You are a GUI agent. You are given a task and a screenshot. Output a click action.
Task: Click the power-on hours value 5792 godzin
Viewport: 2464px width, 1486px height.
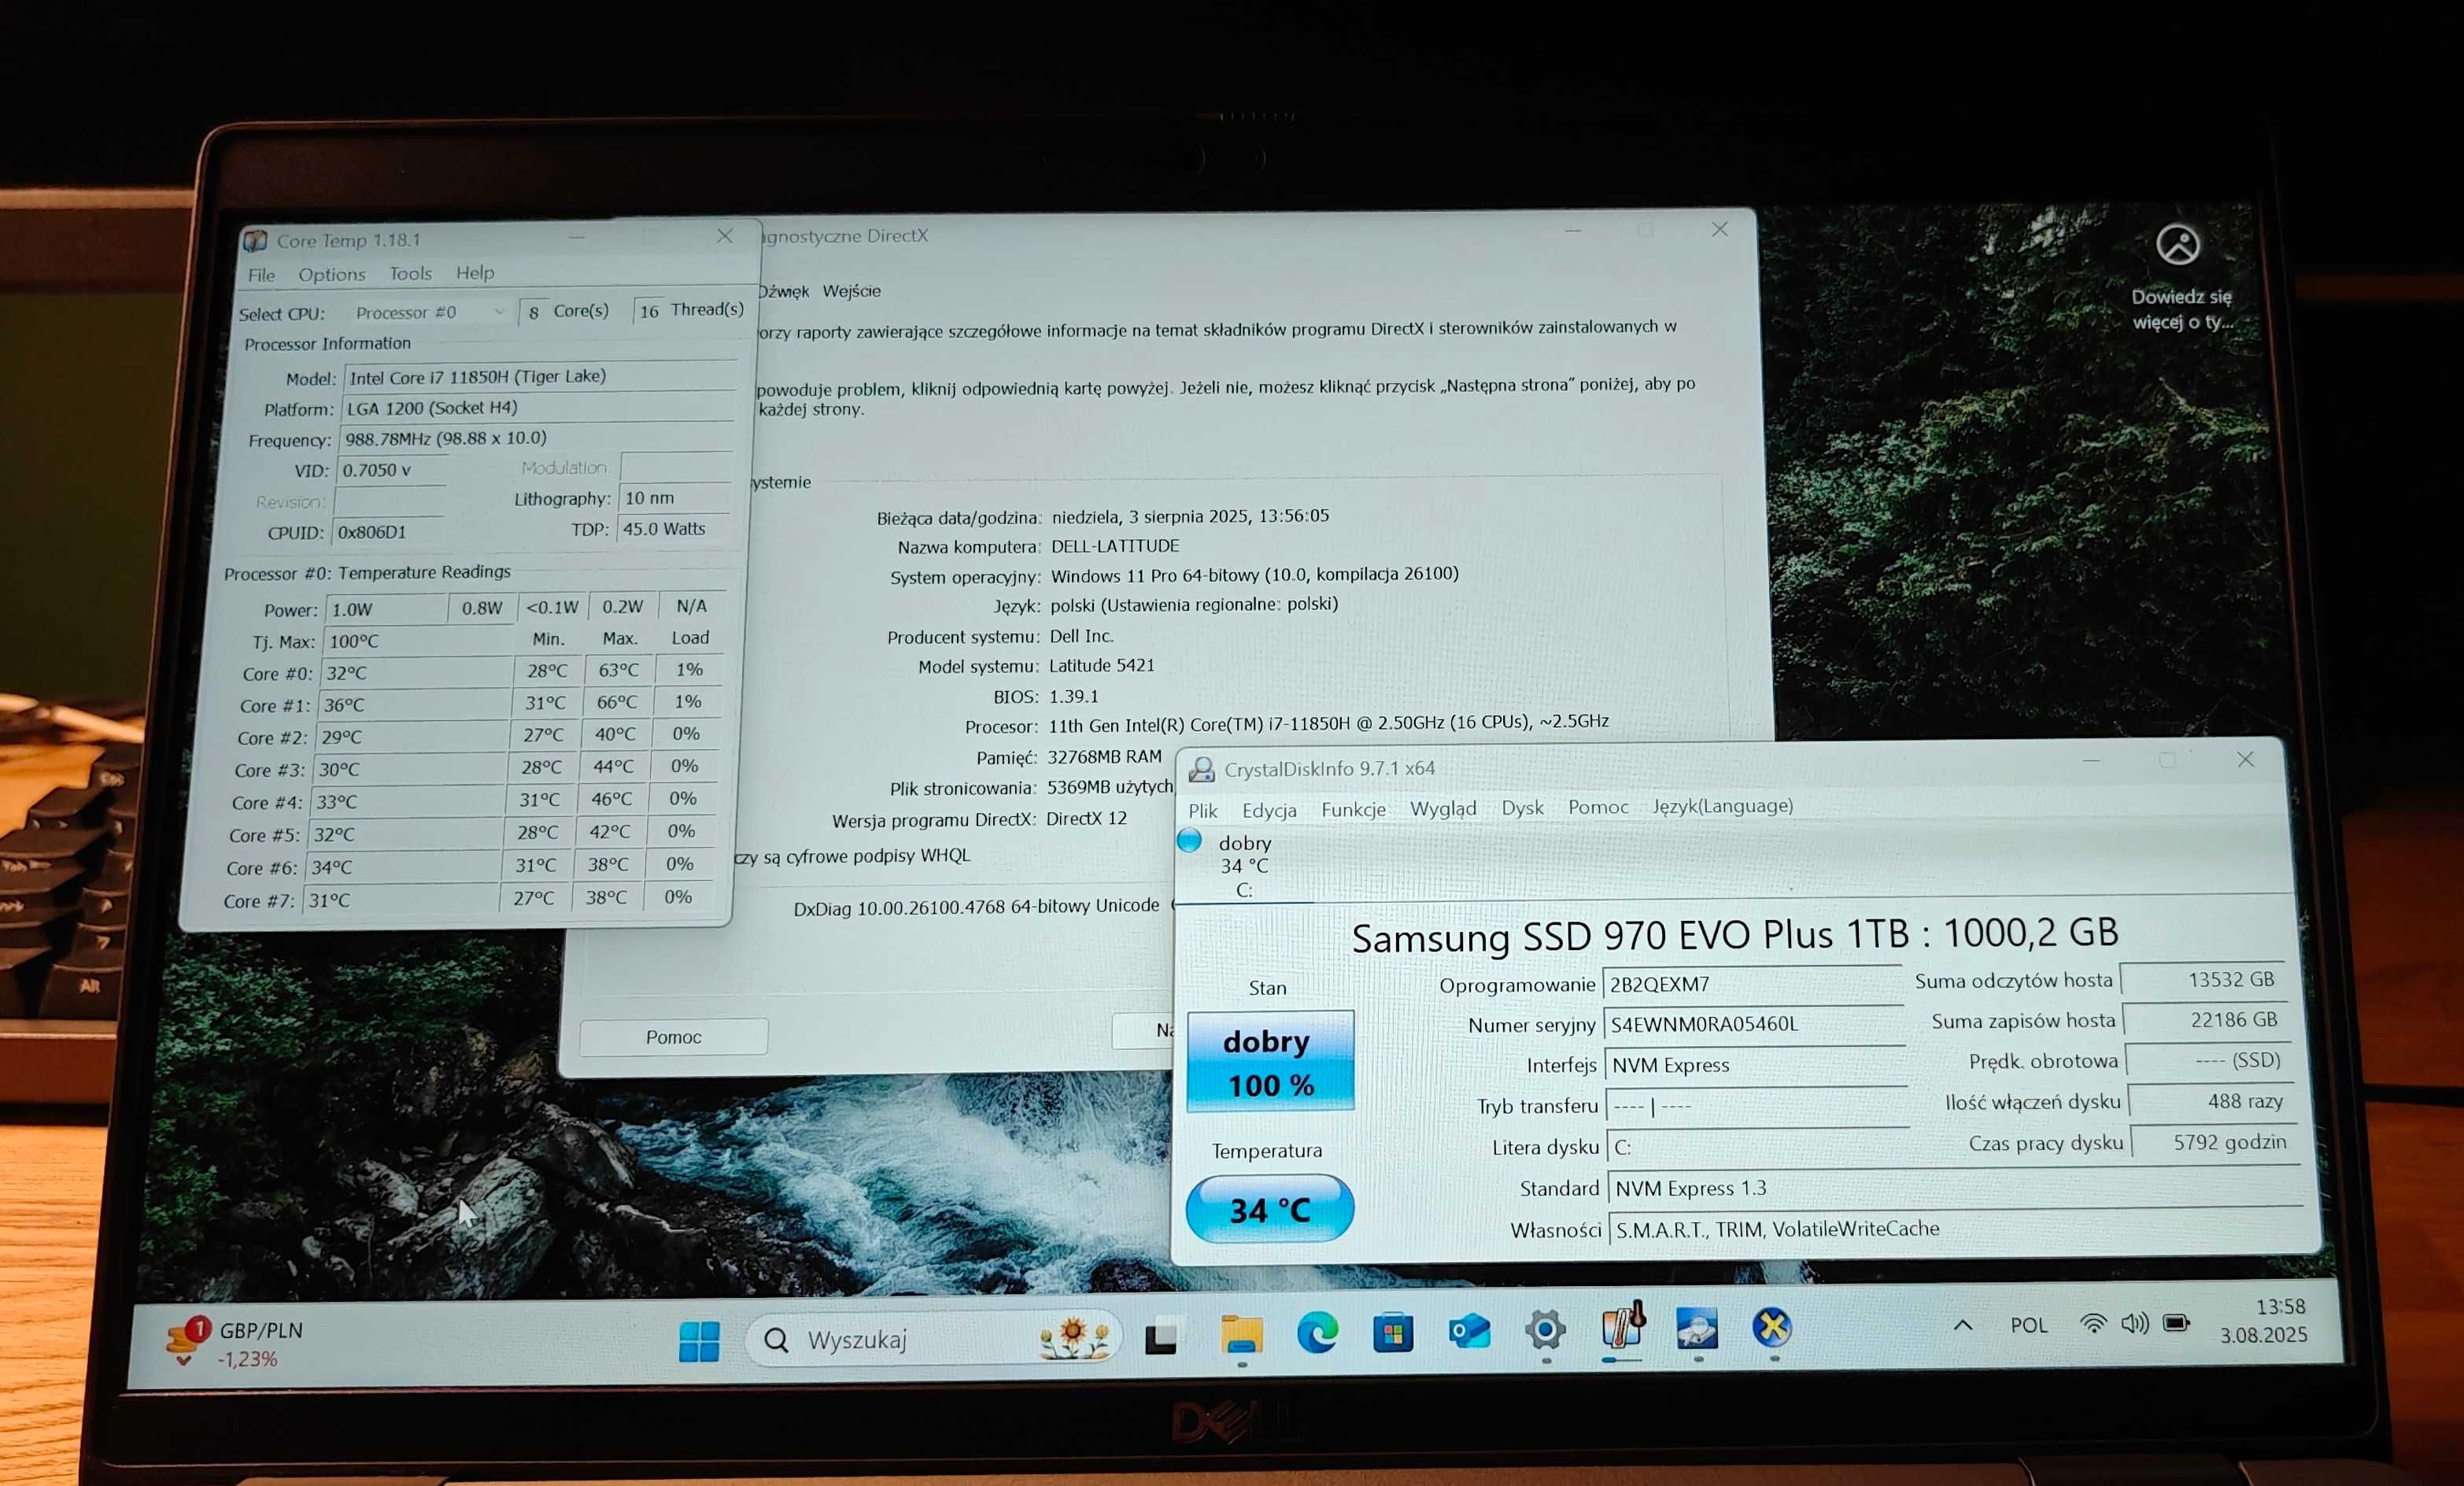click(2214, 1142)
